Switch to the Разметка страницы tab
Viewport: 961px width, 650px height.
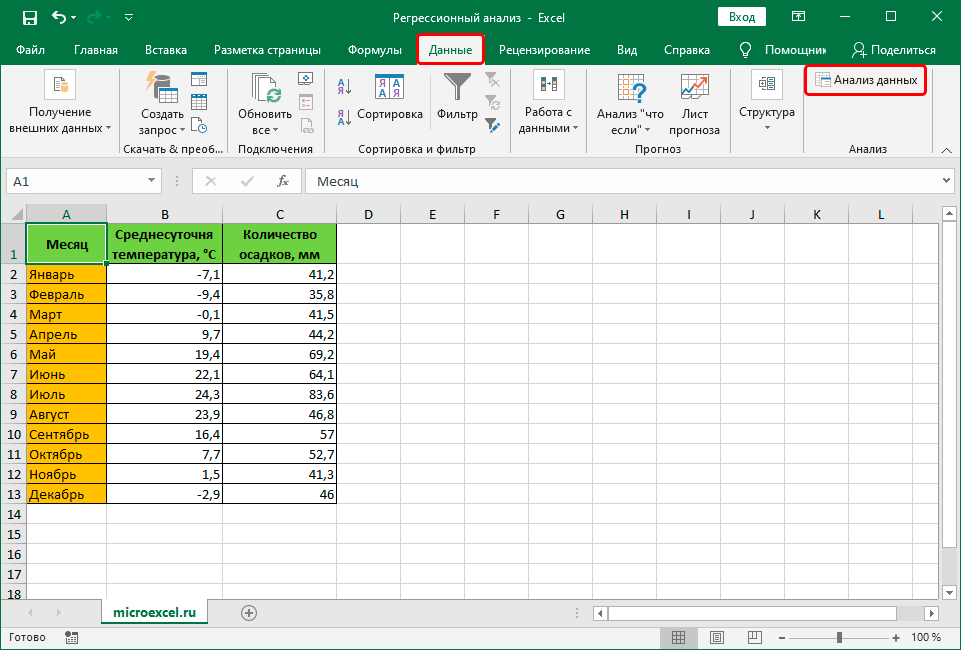(x=267, y=50)
